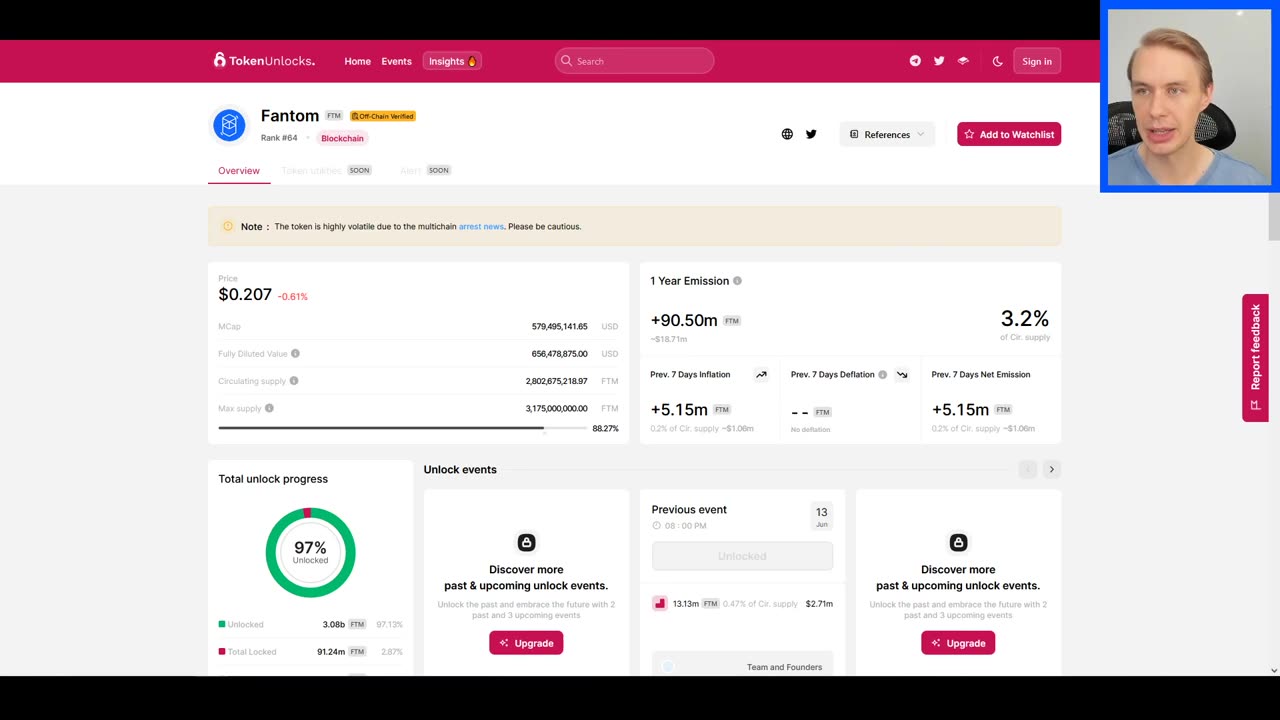1280x720 pixels.
Task: Click the clock icon near 08:00 PM
Action: tap(656, 525)
